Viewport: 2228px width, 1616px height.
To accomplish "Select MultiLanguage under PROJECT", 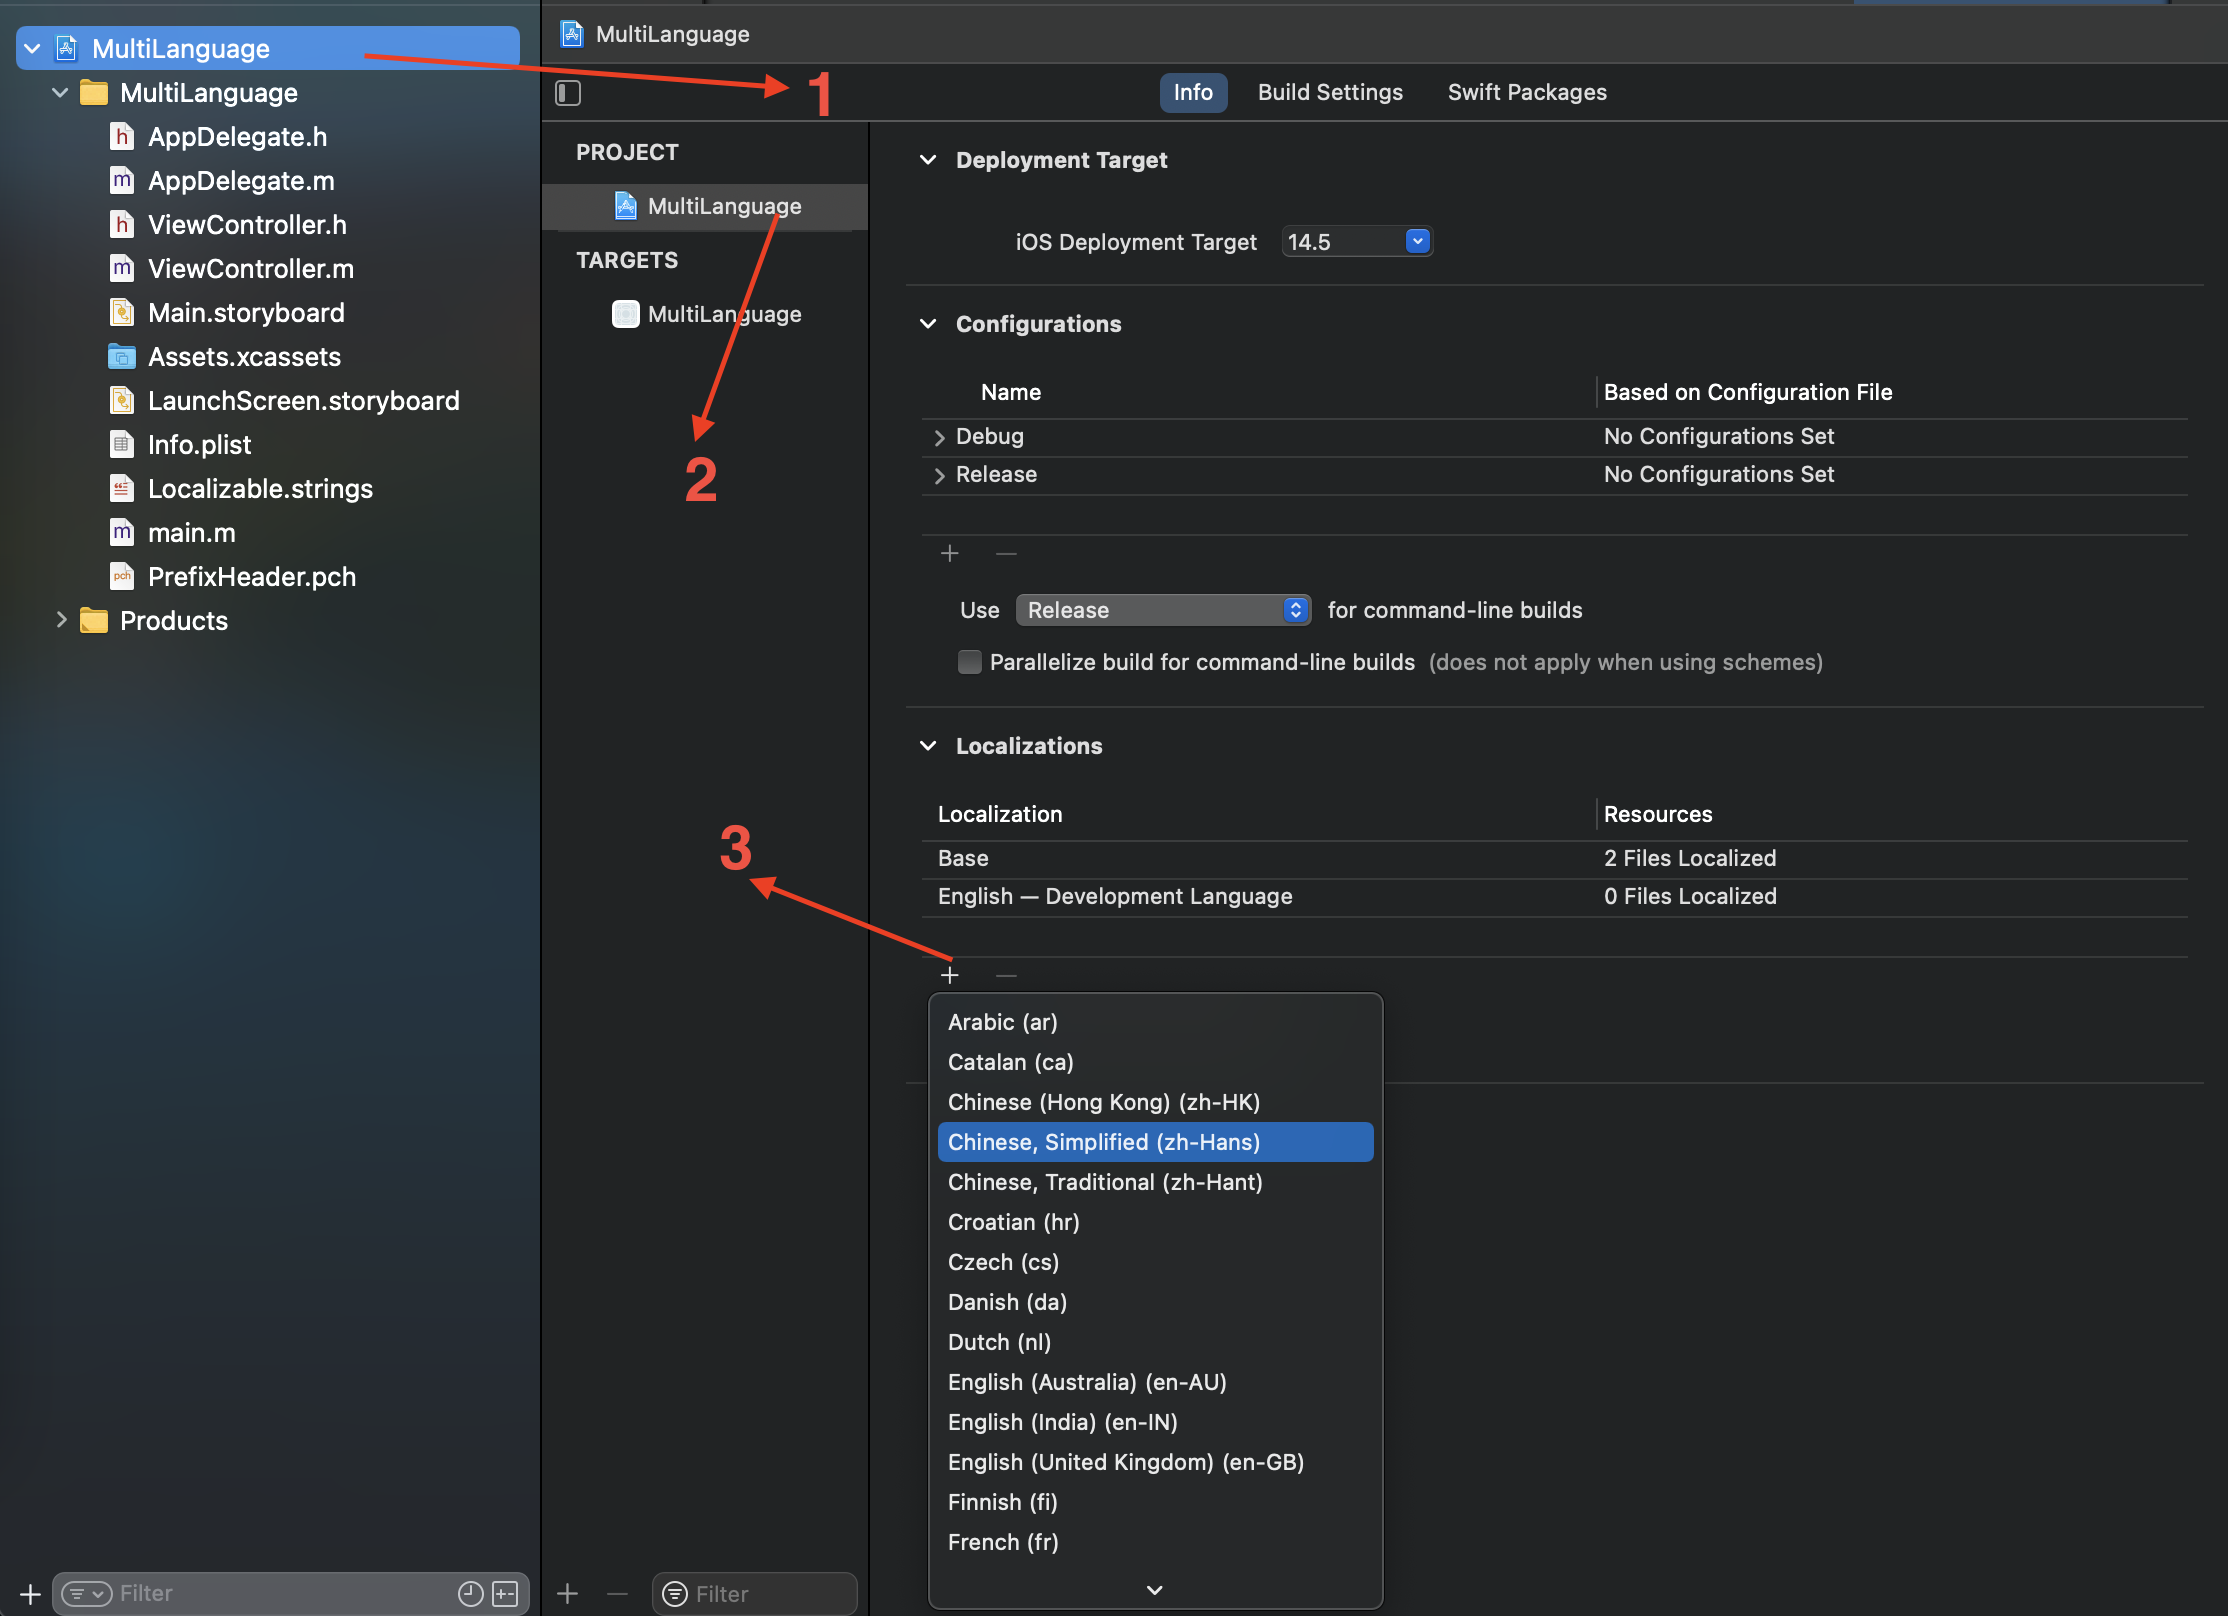I will (x=706, y=206).
